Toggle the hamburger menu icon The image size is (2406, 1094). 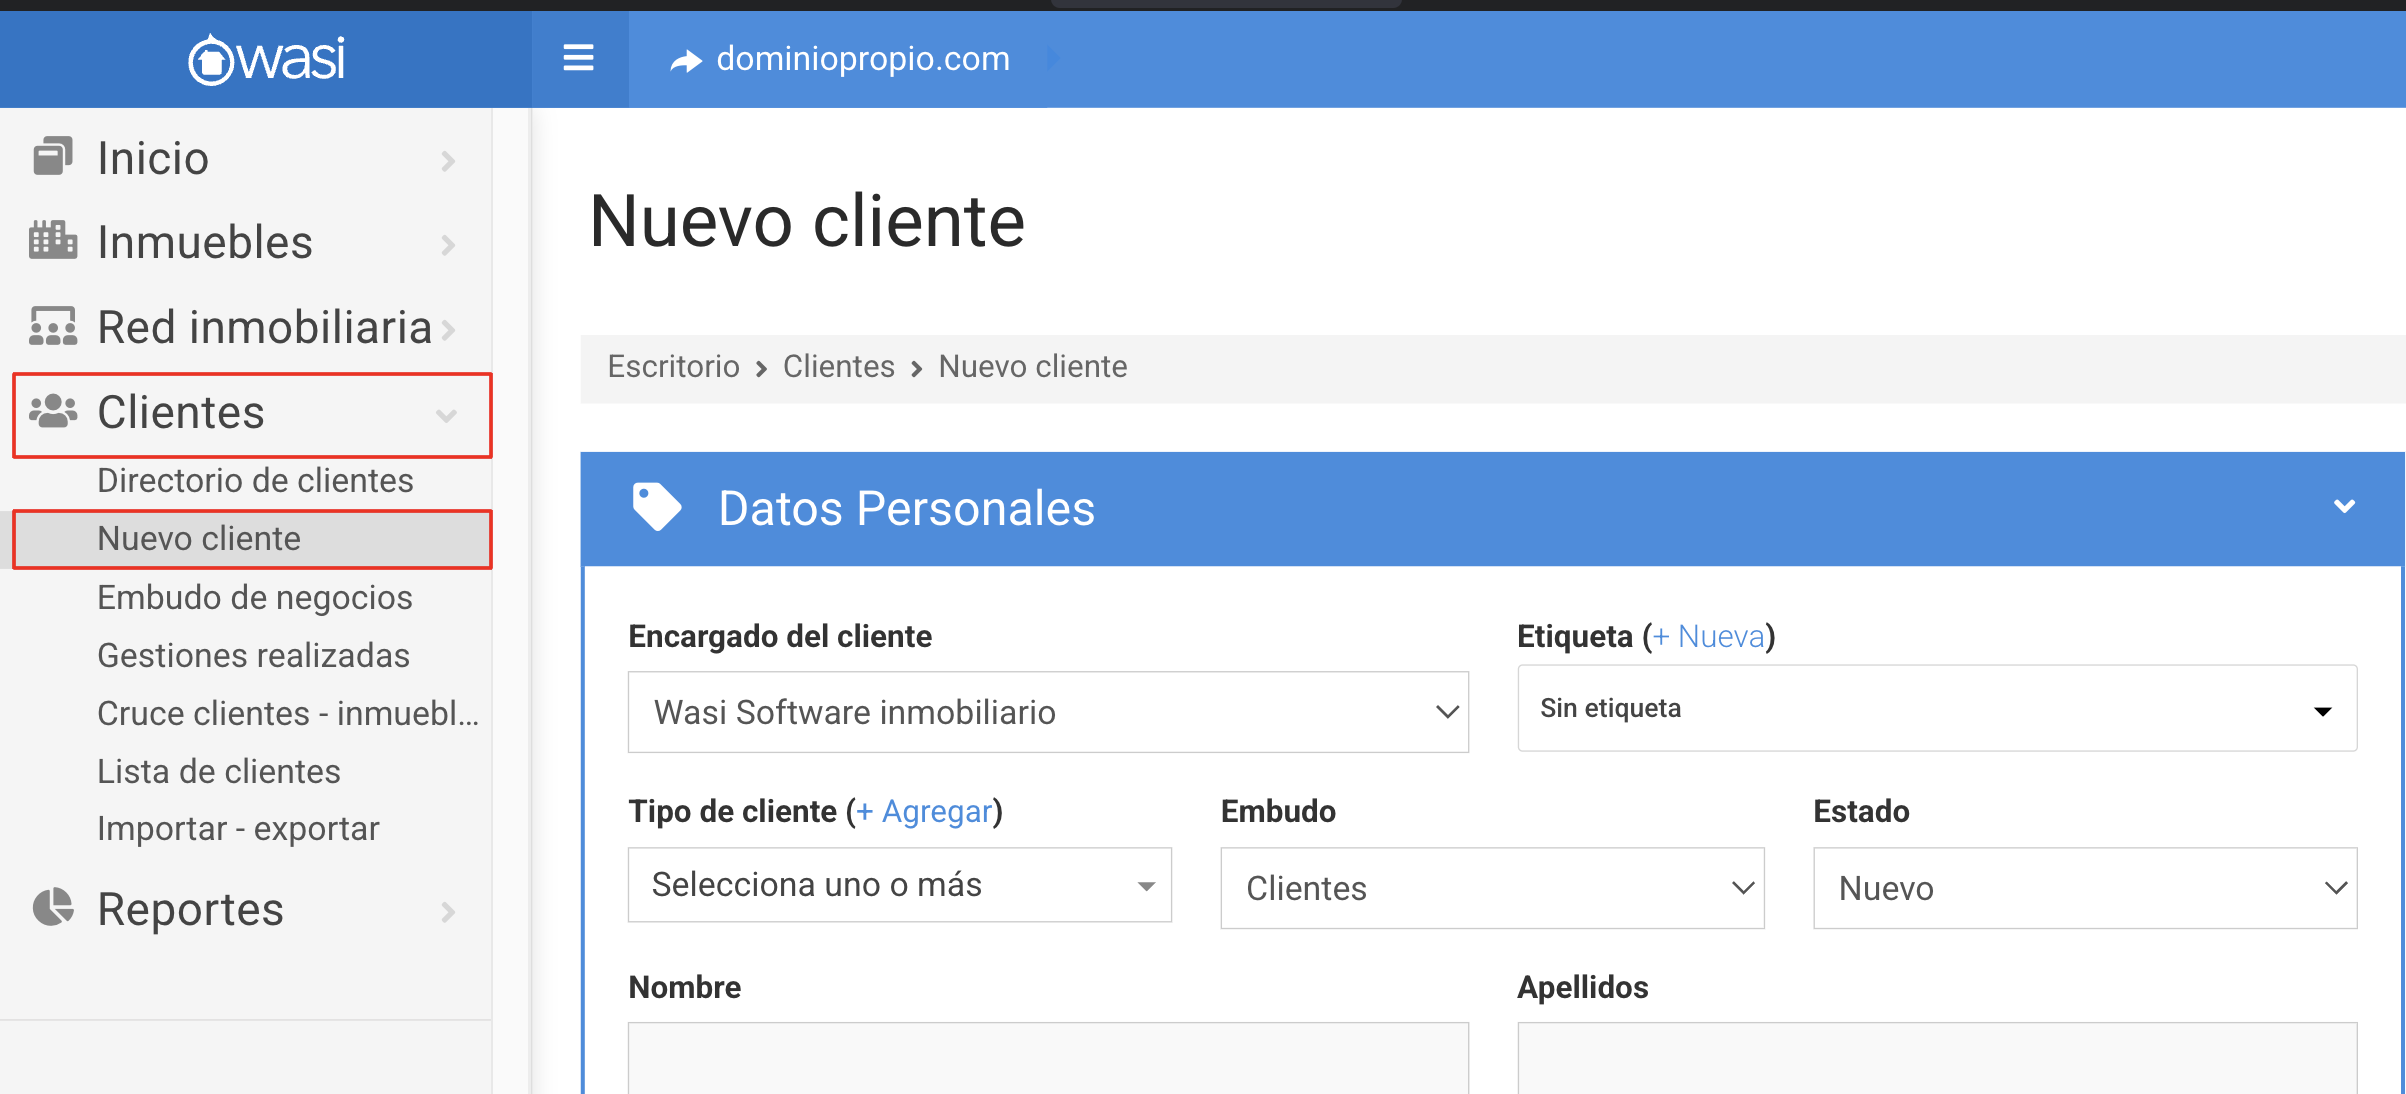[578, 59]
